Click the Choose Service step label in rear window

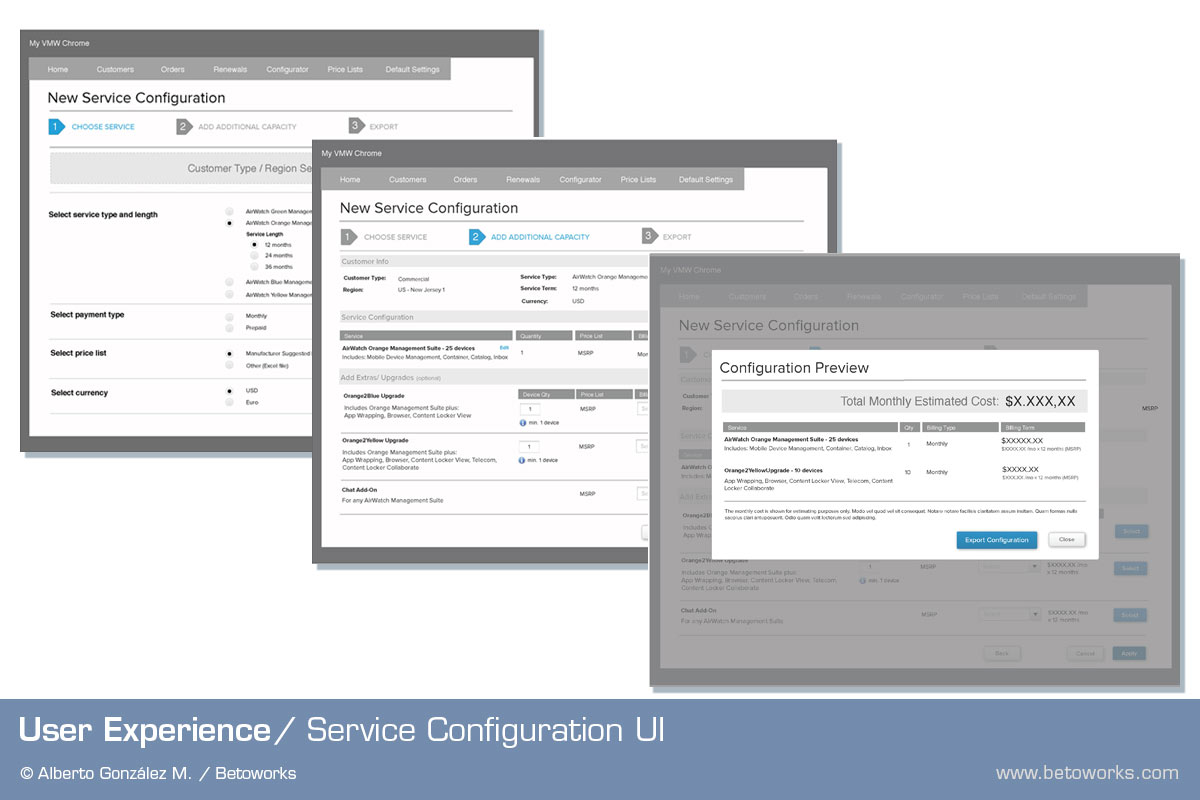coord(103,127)
